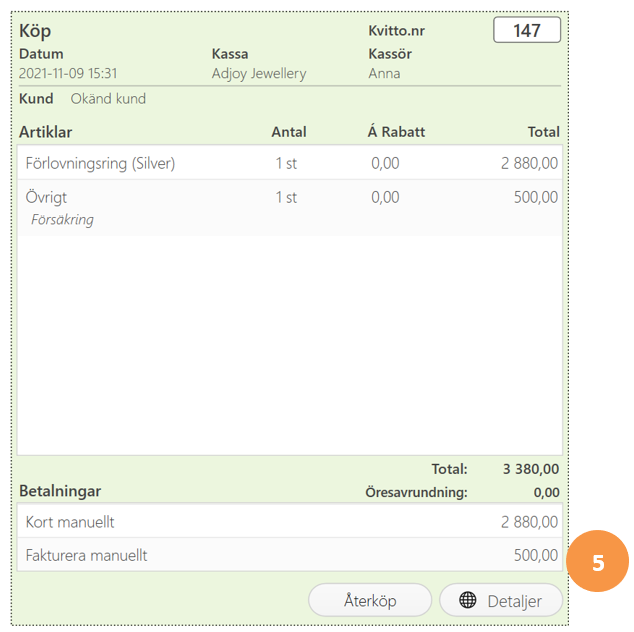634x632 pixels.
Task: Click the cashier name Anna
Action: 384,74
